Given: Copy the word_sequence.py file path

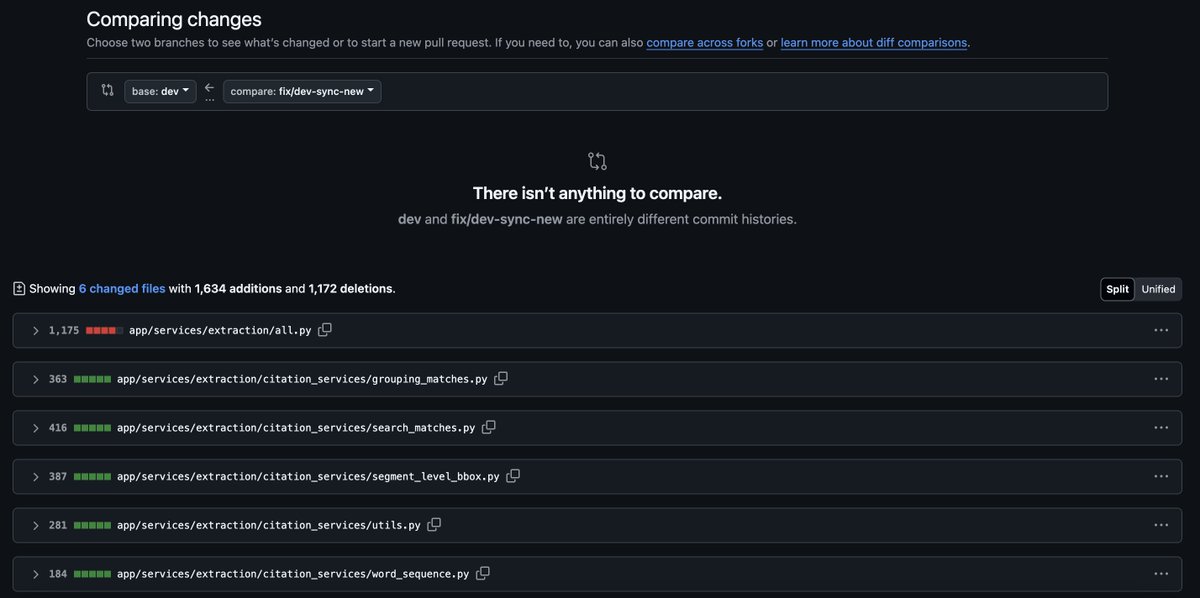Looking at the screenshot, I should (483, 574).
